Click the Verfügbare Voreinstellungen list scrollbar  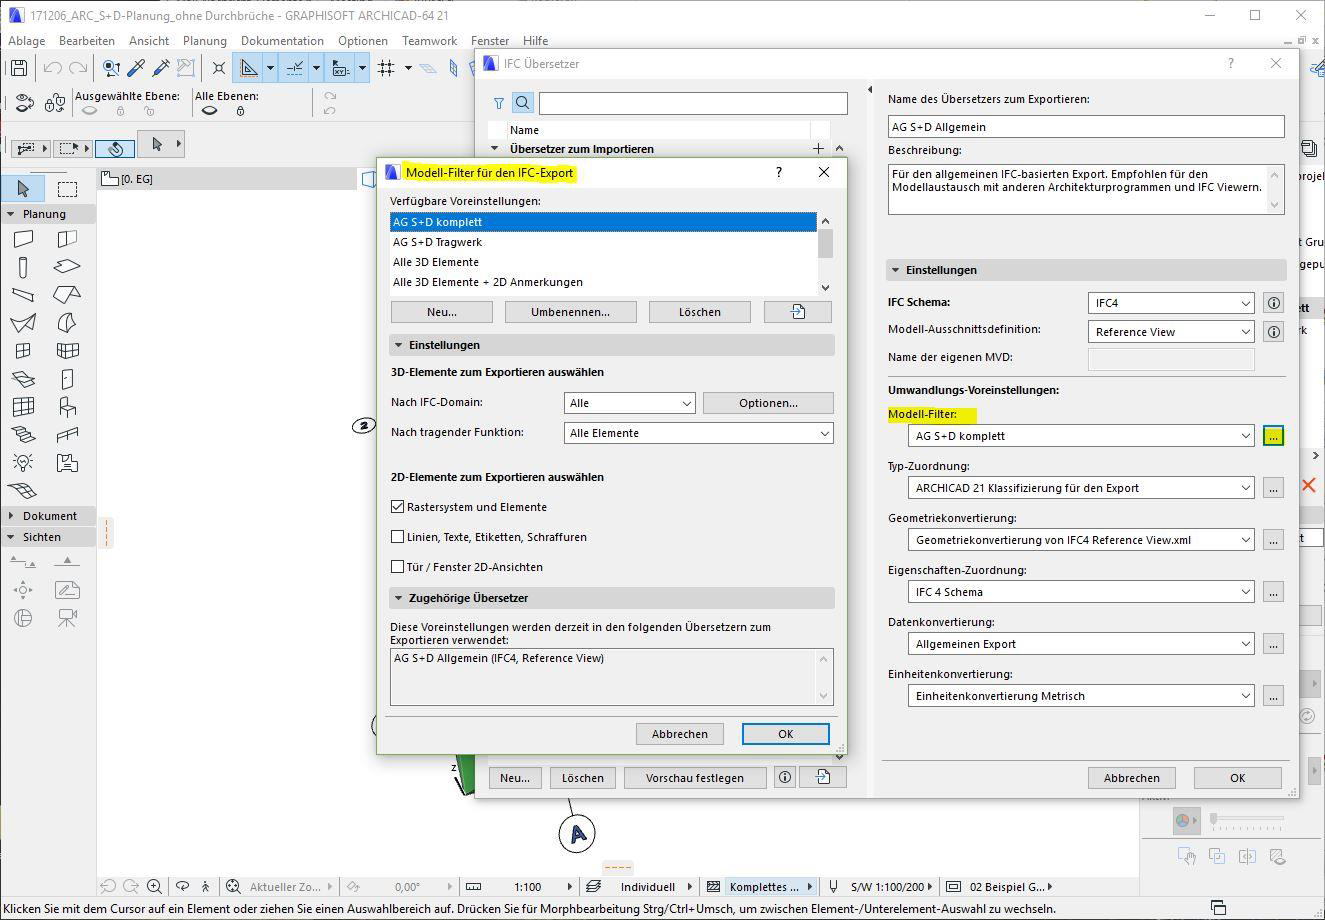(x=825, y=254)
